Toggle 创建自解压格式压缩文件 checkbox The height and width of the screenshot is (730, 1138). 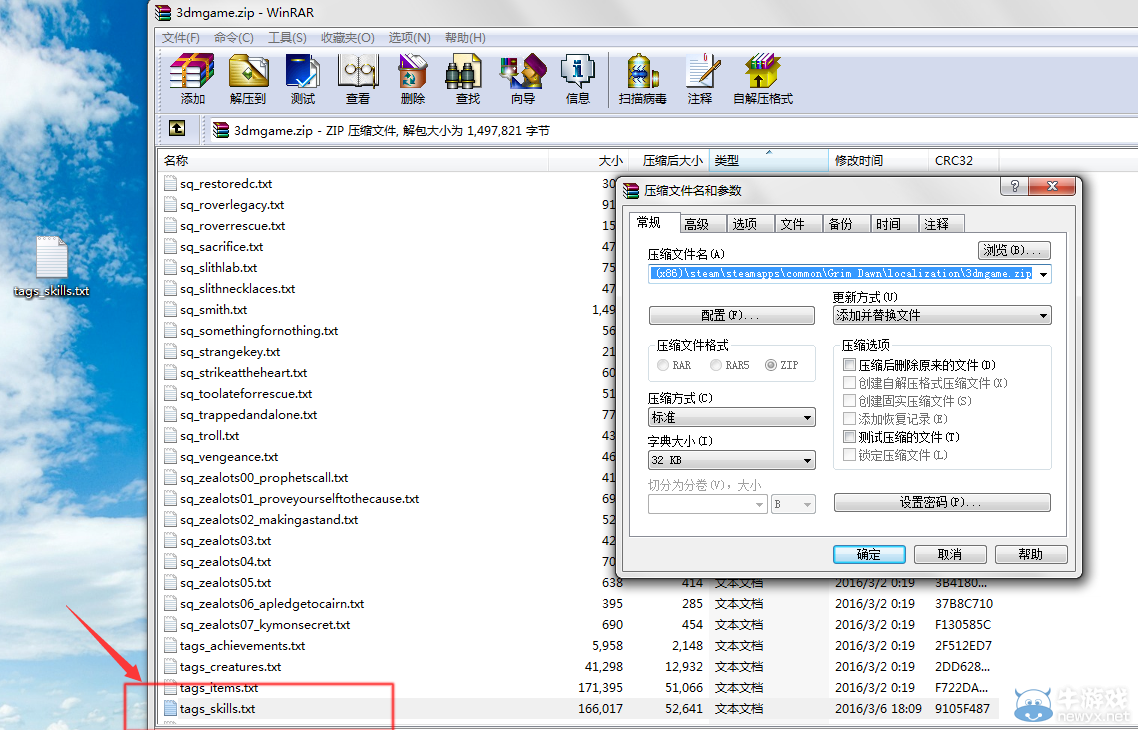(849, 382)
